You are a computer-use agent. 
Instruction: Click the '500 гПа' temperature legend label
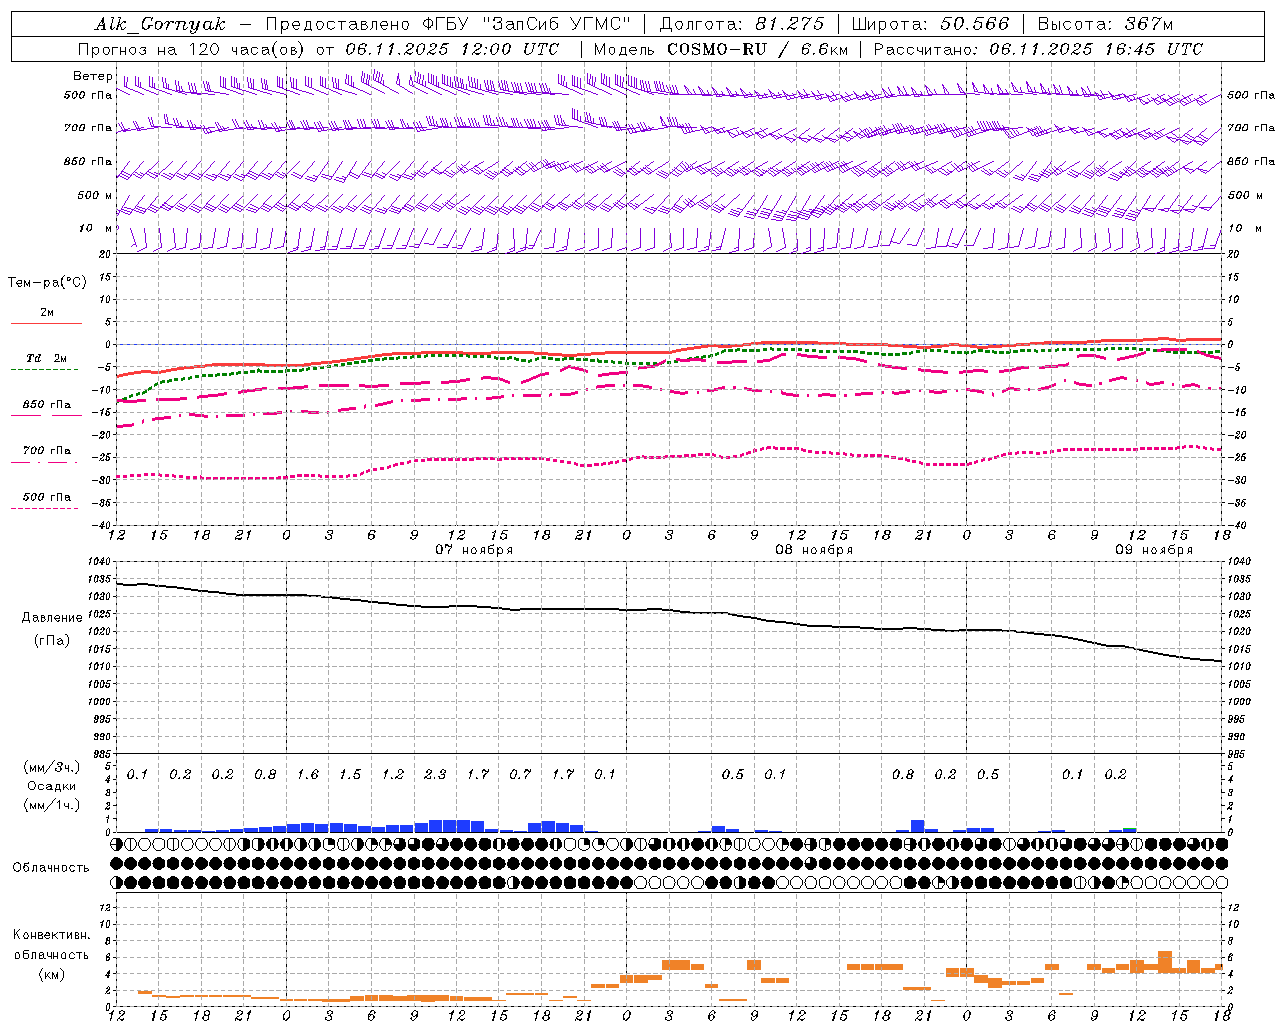46,497
